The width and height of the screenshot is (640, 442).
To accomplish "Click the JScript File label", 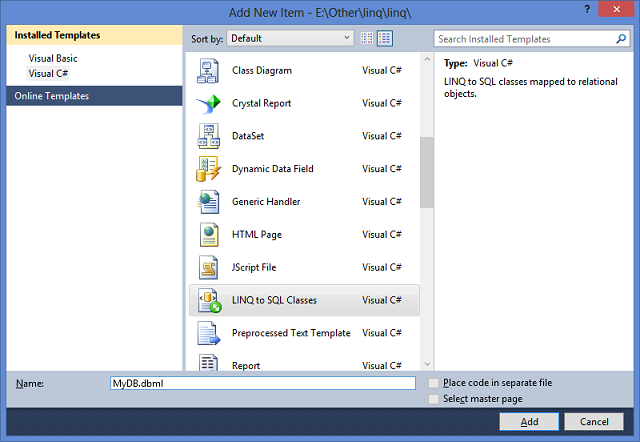I will coord(253,267).
